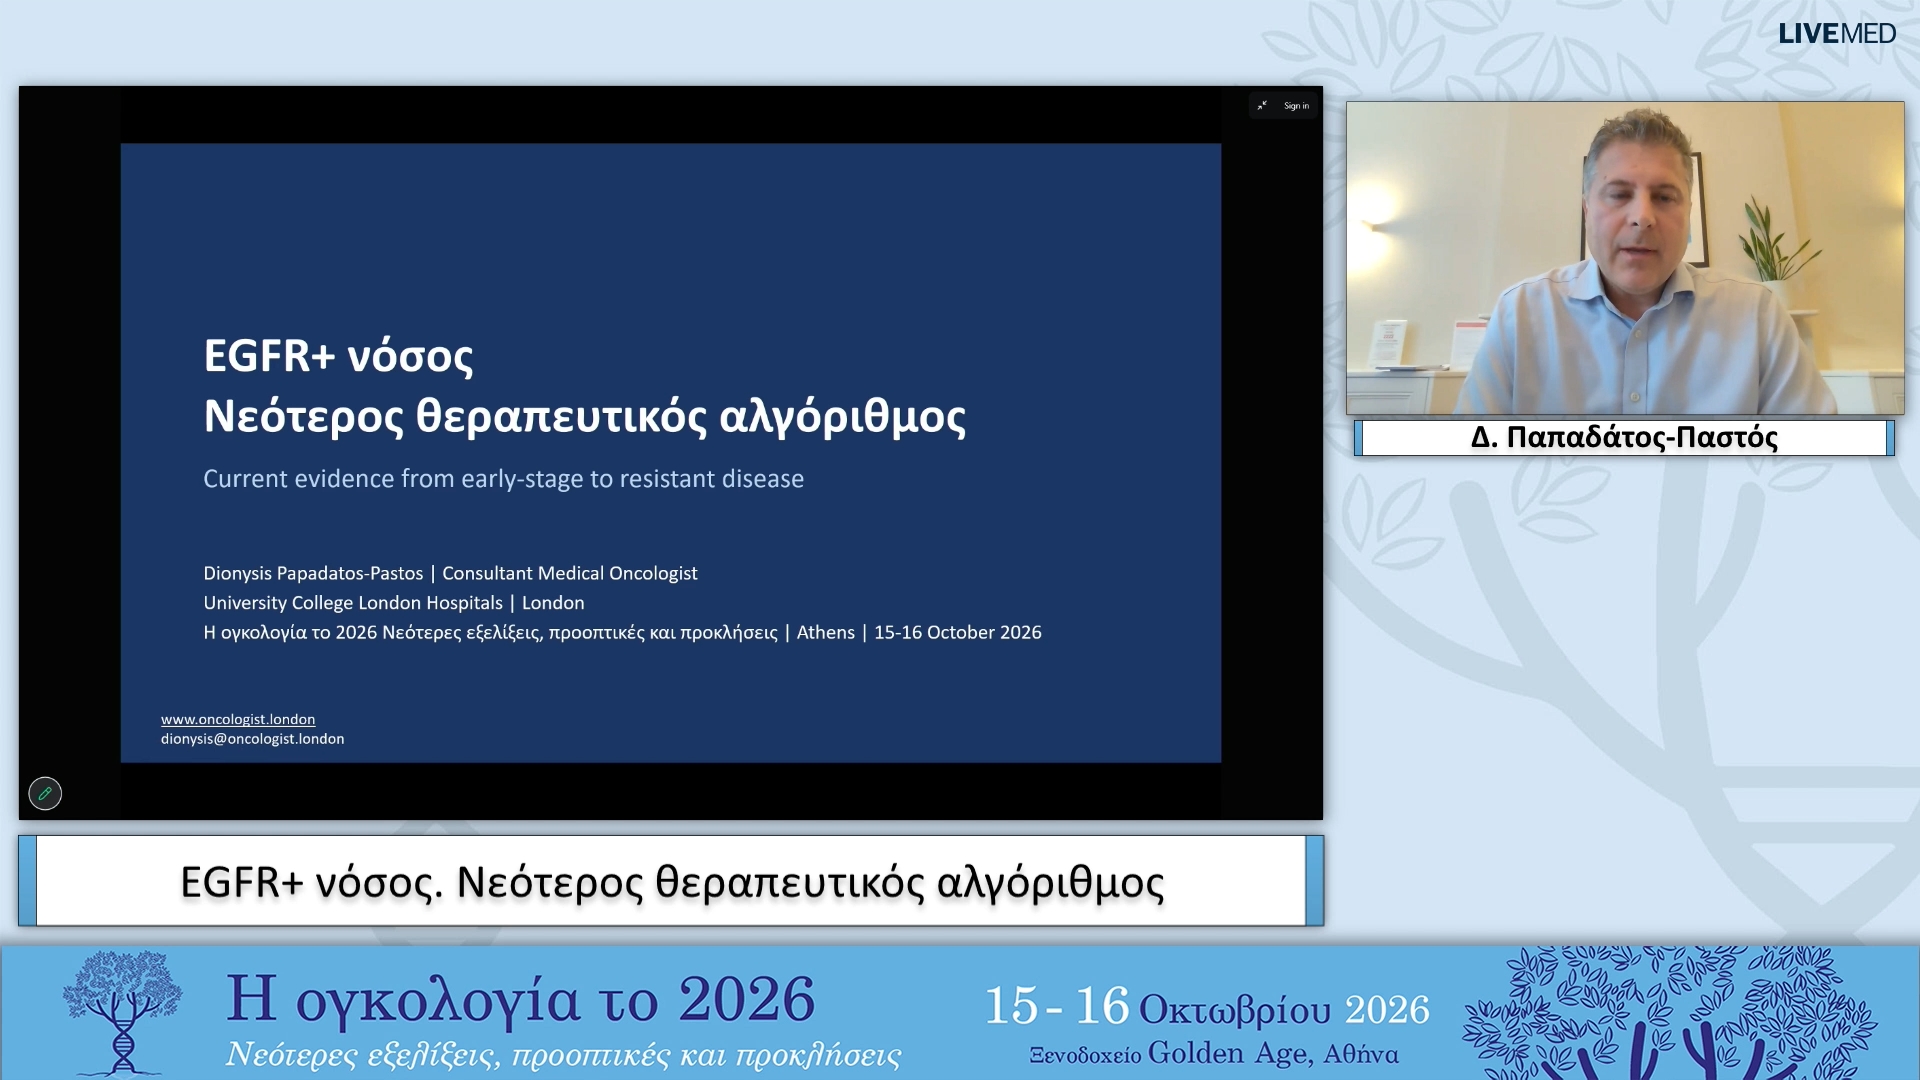Click the banner title Η ογκολογία το 2026
Viewport: 1920px width, 1080px height.
point(520,999)
